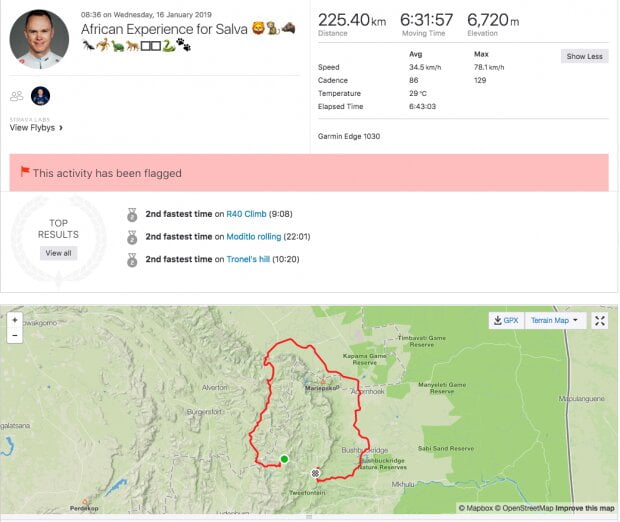
Task: Click the athlete's large profile photo
Action: coord(39,39)
